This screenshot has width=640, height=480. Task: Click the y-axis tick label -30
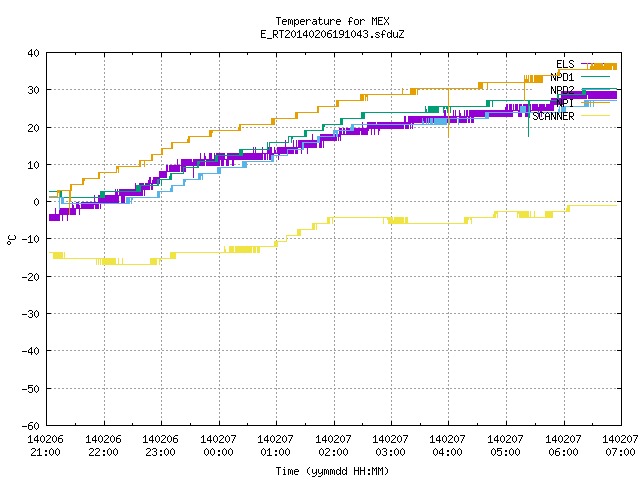click(x=31, y=314)
